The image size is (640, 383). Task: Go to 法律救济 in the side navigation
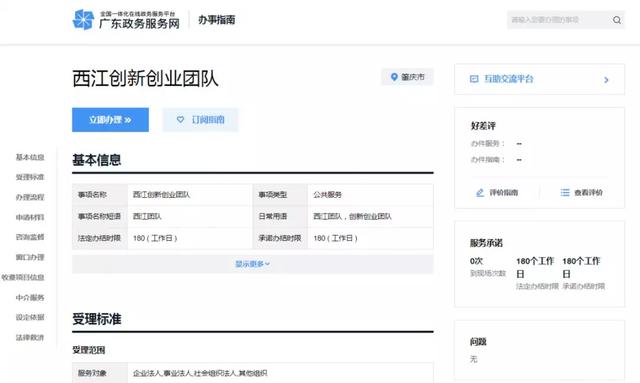point(30,337)
